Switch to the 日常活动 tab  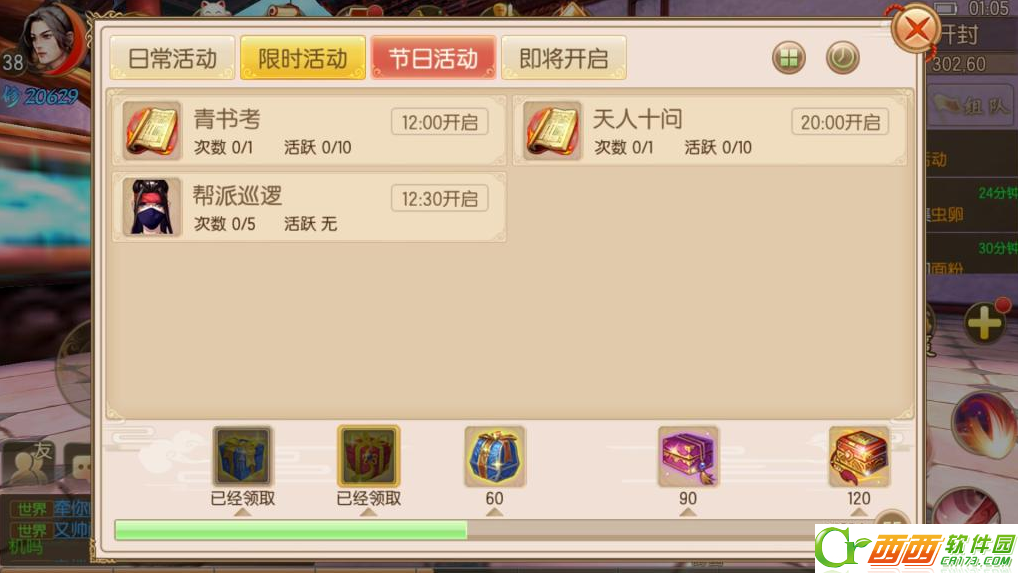172,58
